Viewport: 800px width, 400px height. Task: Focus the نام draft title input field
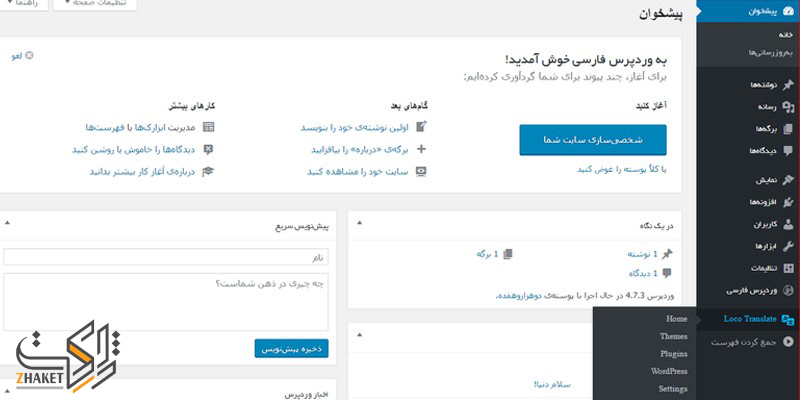166,257
